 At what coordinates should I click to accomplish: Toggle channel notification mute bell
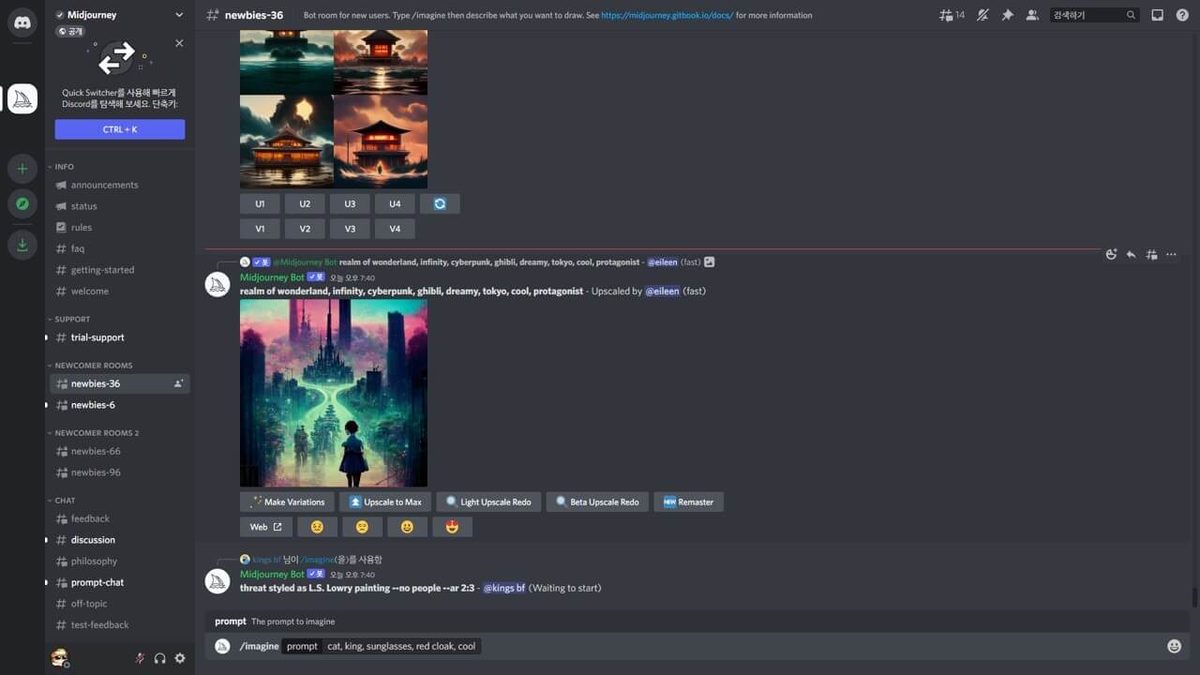tap(982, 15)
